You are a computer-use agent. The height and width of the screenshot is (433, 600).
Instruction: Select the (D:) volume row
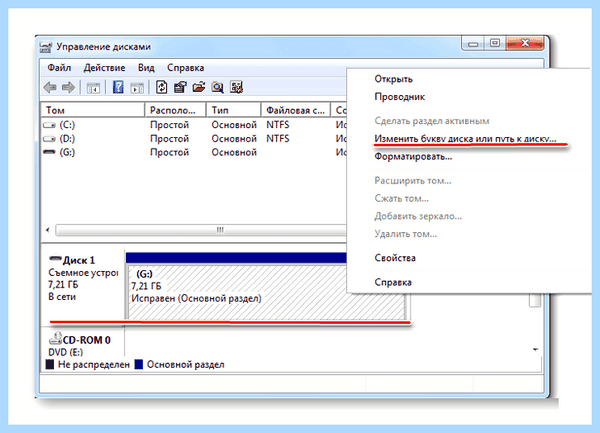click(194, 138)
